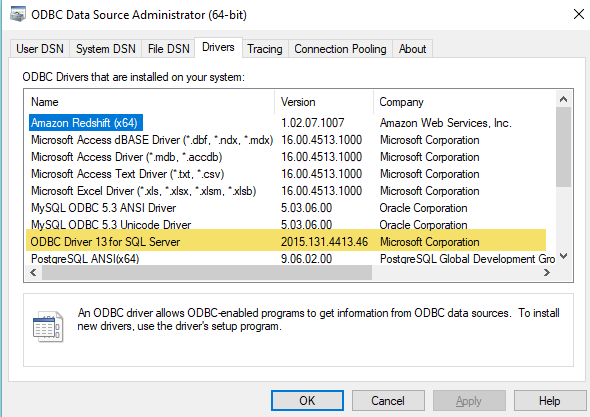Select Microsoft Excel Driver row
The image size is (590, 417).
pos(143,191)
